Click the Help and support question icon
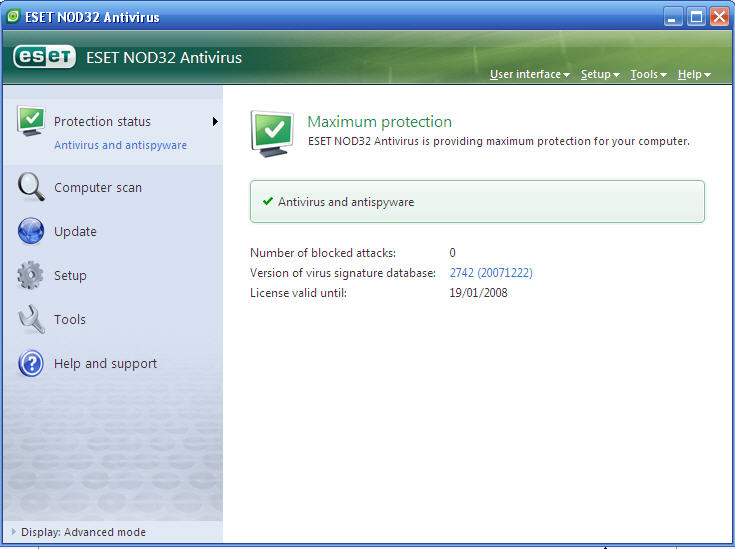This screenshot has height=549, width=735. (x=31, y=364)
